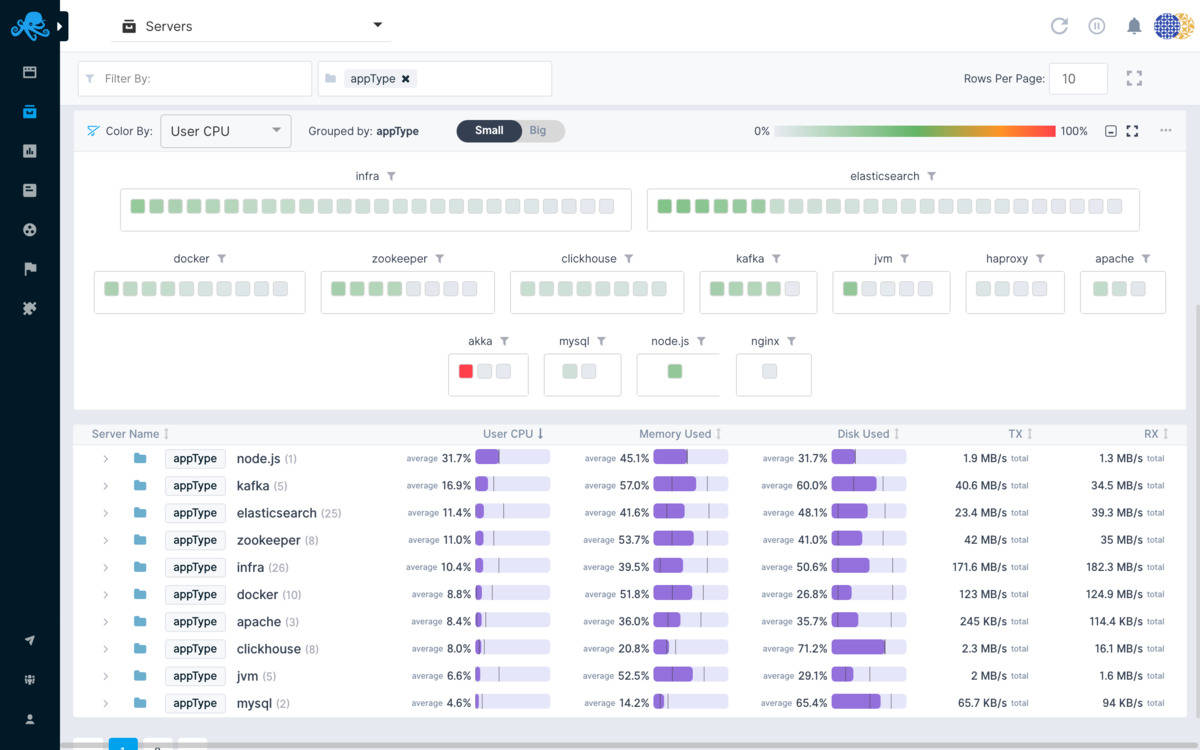The height and width of the screenshot is (750, 1200).
Task: Open the Color By dropdown
Action: pyautogui.click(x=225, y=130)
